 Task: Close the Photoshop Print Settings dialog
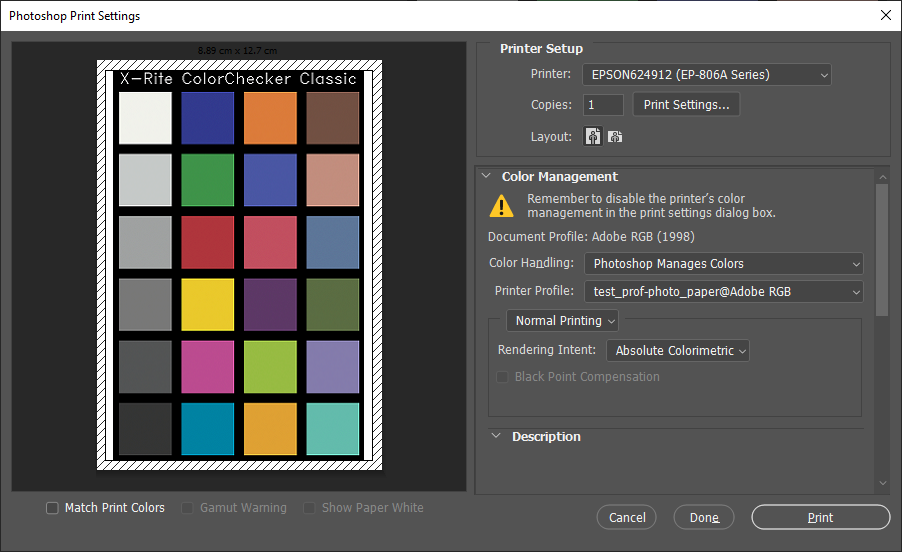(x=886, y=16)
